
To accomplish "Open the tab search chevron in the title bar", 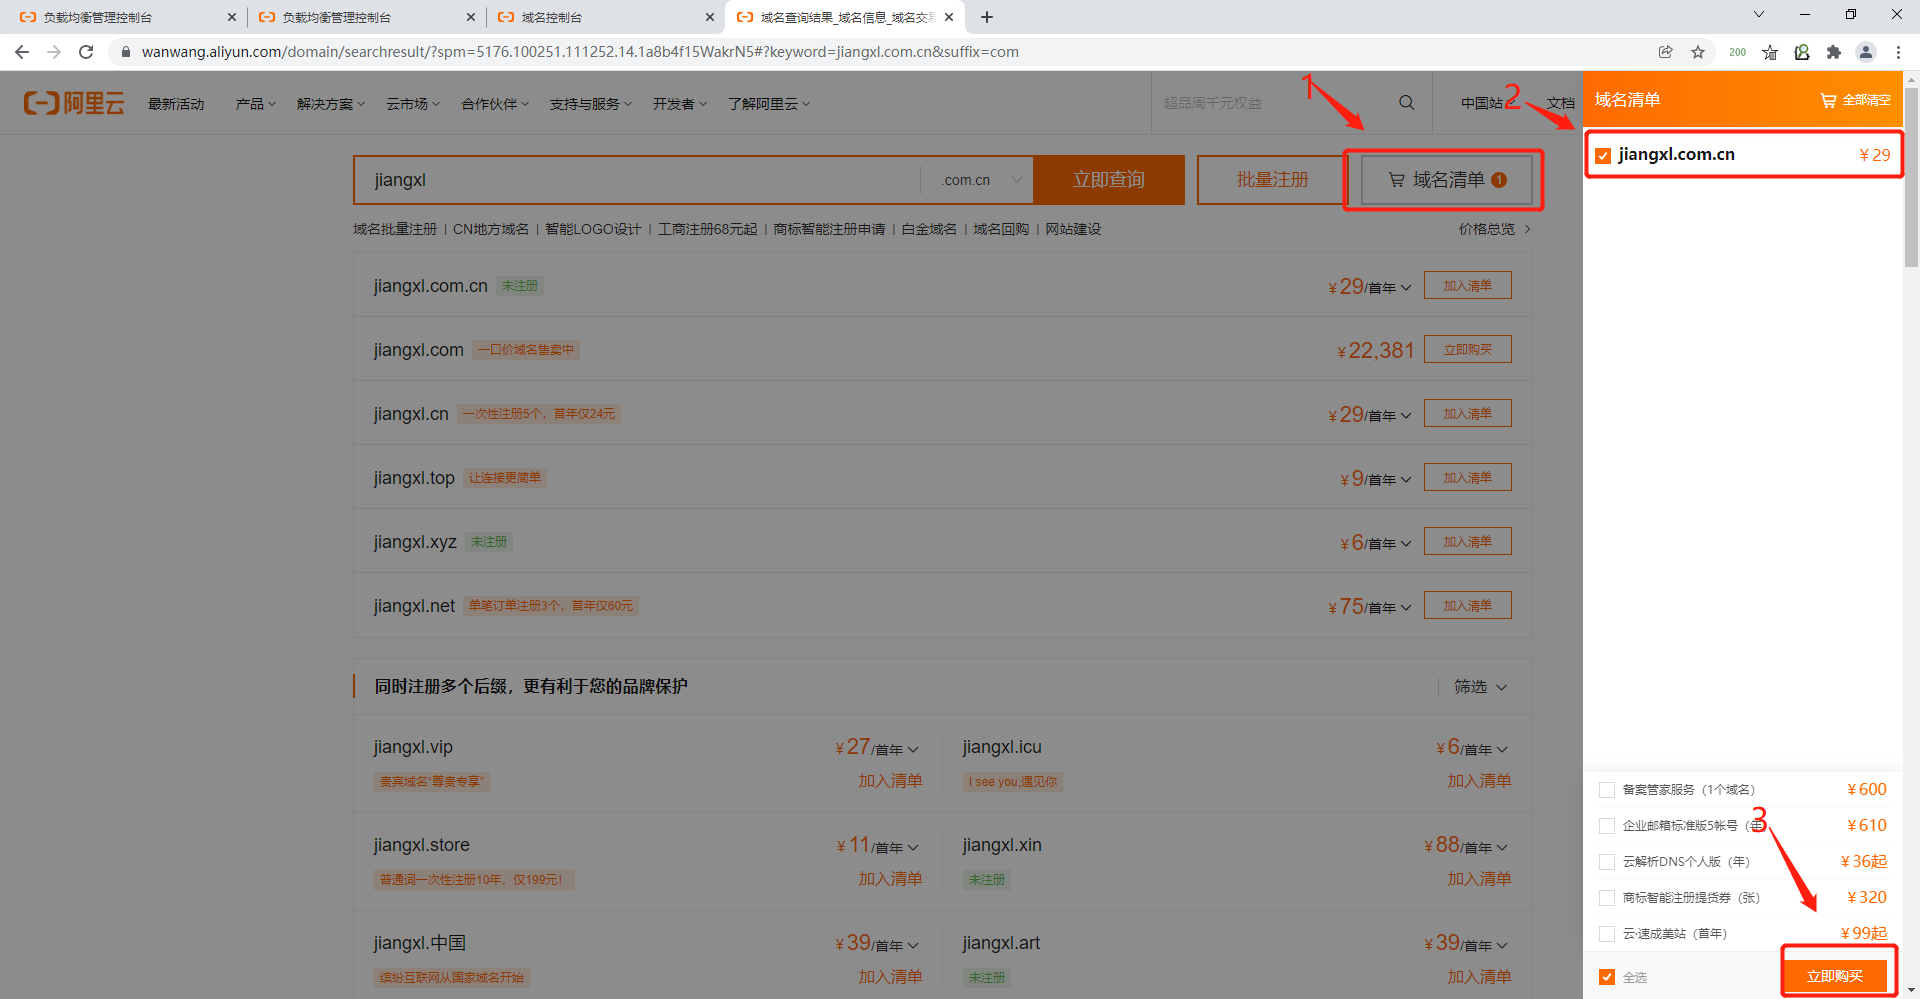I will coord(1759,14).
